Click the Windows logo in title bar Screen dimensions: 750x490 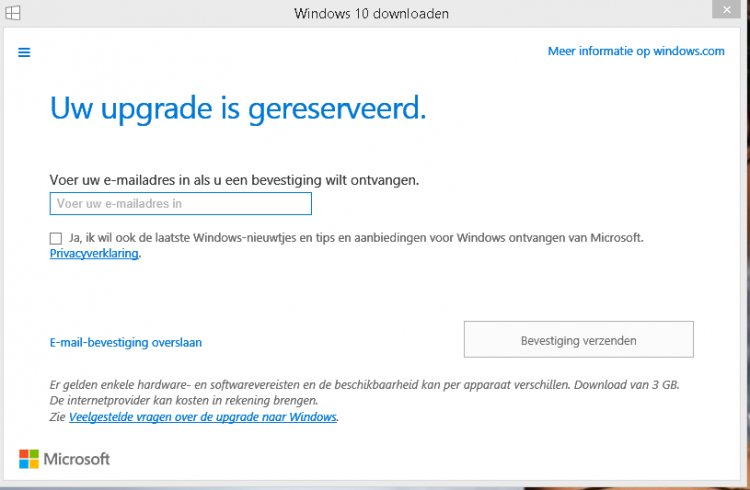point(13,13)
